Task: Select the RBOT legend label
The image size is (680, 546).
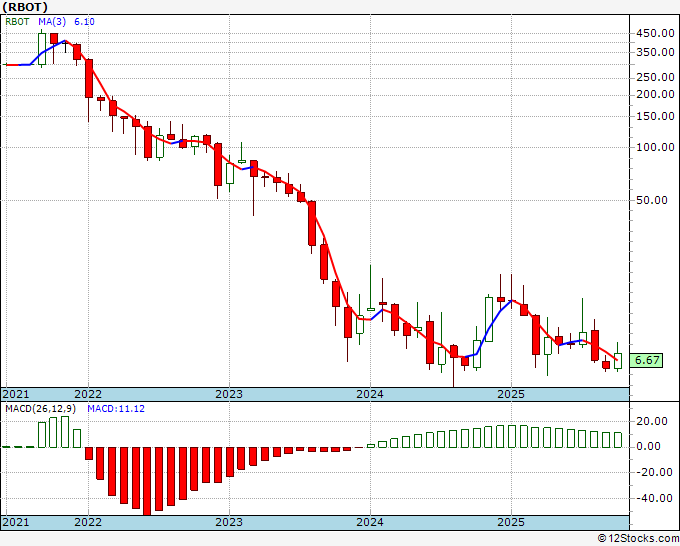Action: click(x=17, y=22)
